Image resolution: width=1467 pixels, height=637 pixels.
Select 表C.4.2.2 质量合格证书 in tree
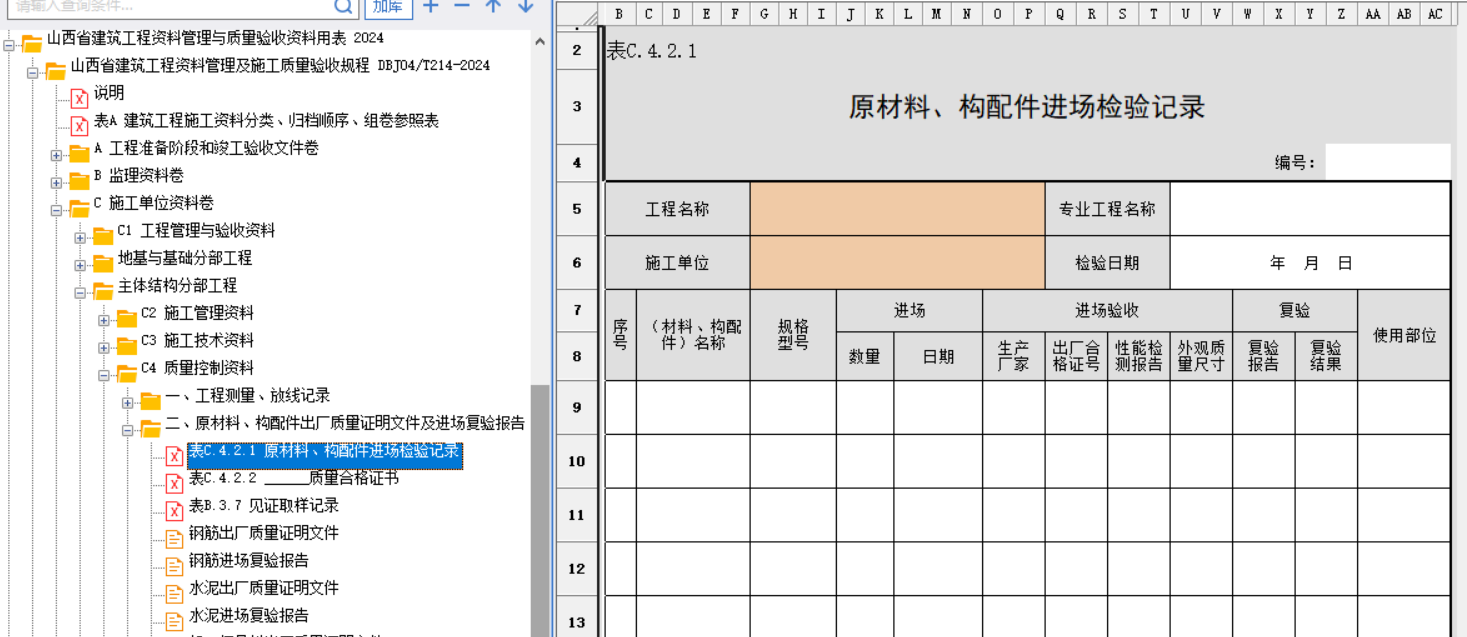pyautogui.click(x=293, y=478)
